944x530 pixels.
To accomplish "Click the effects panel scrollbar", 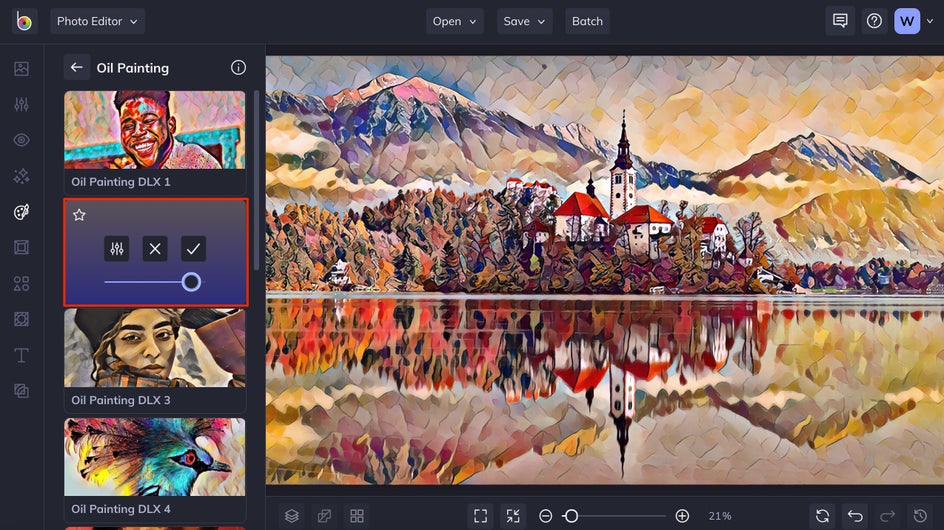I will point(256,181).
